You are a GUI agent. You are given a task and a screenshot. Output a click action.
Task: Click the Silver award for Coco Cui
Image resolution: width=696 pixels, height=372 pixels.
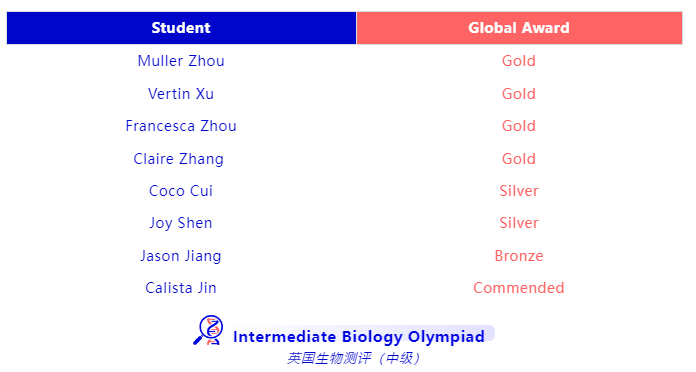(519, 191)
